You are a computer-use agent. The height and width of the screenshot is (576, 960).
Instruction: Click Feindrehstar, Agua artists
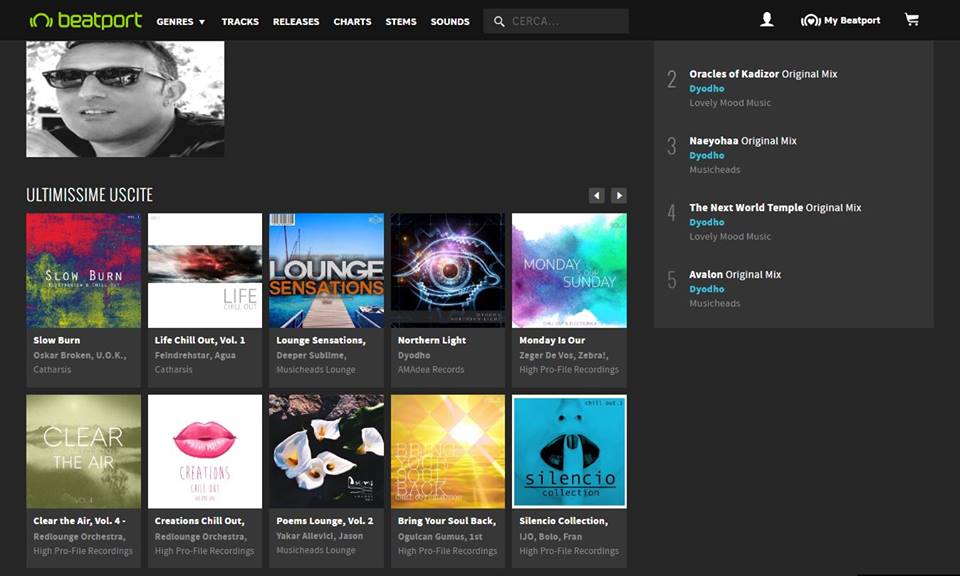click(195, 355)
